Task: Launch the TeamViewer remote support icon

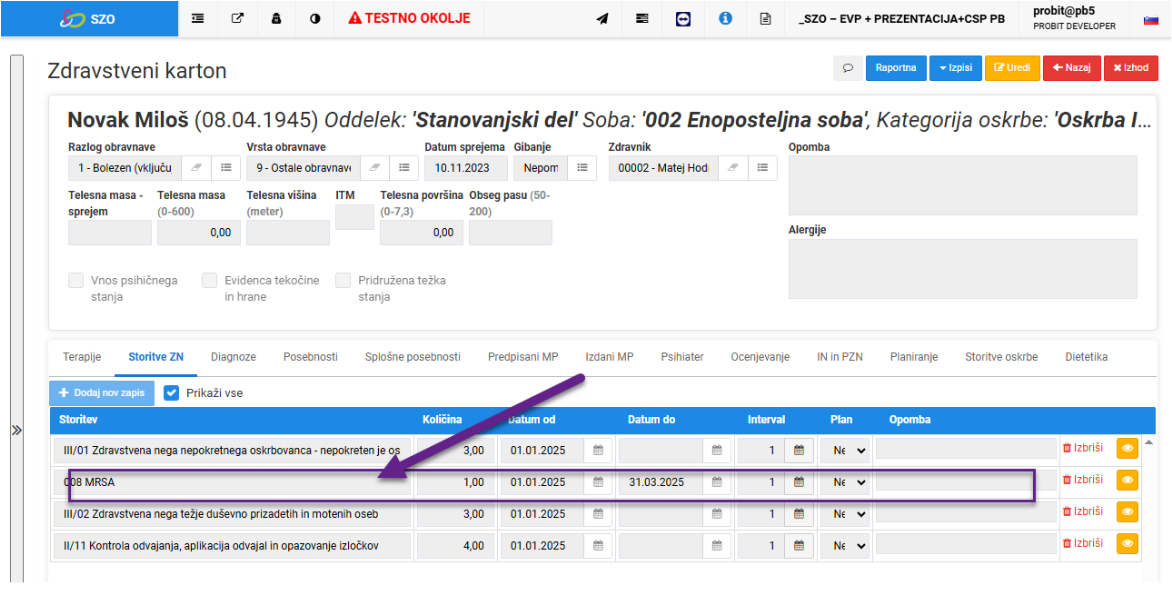Action: tap(682, 19)
